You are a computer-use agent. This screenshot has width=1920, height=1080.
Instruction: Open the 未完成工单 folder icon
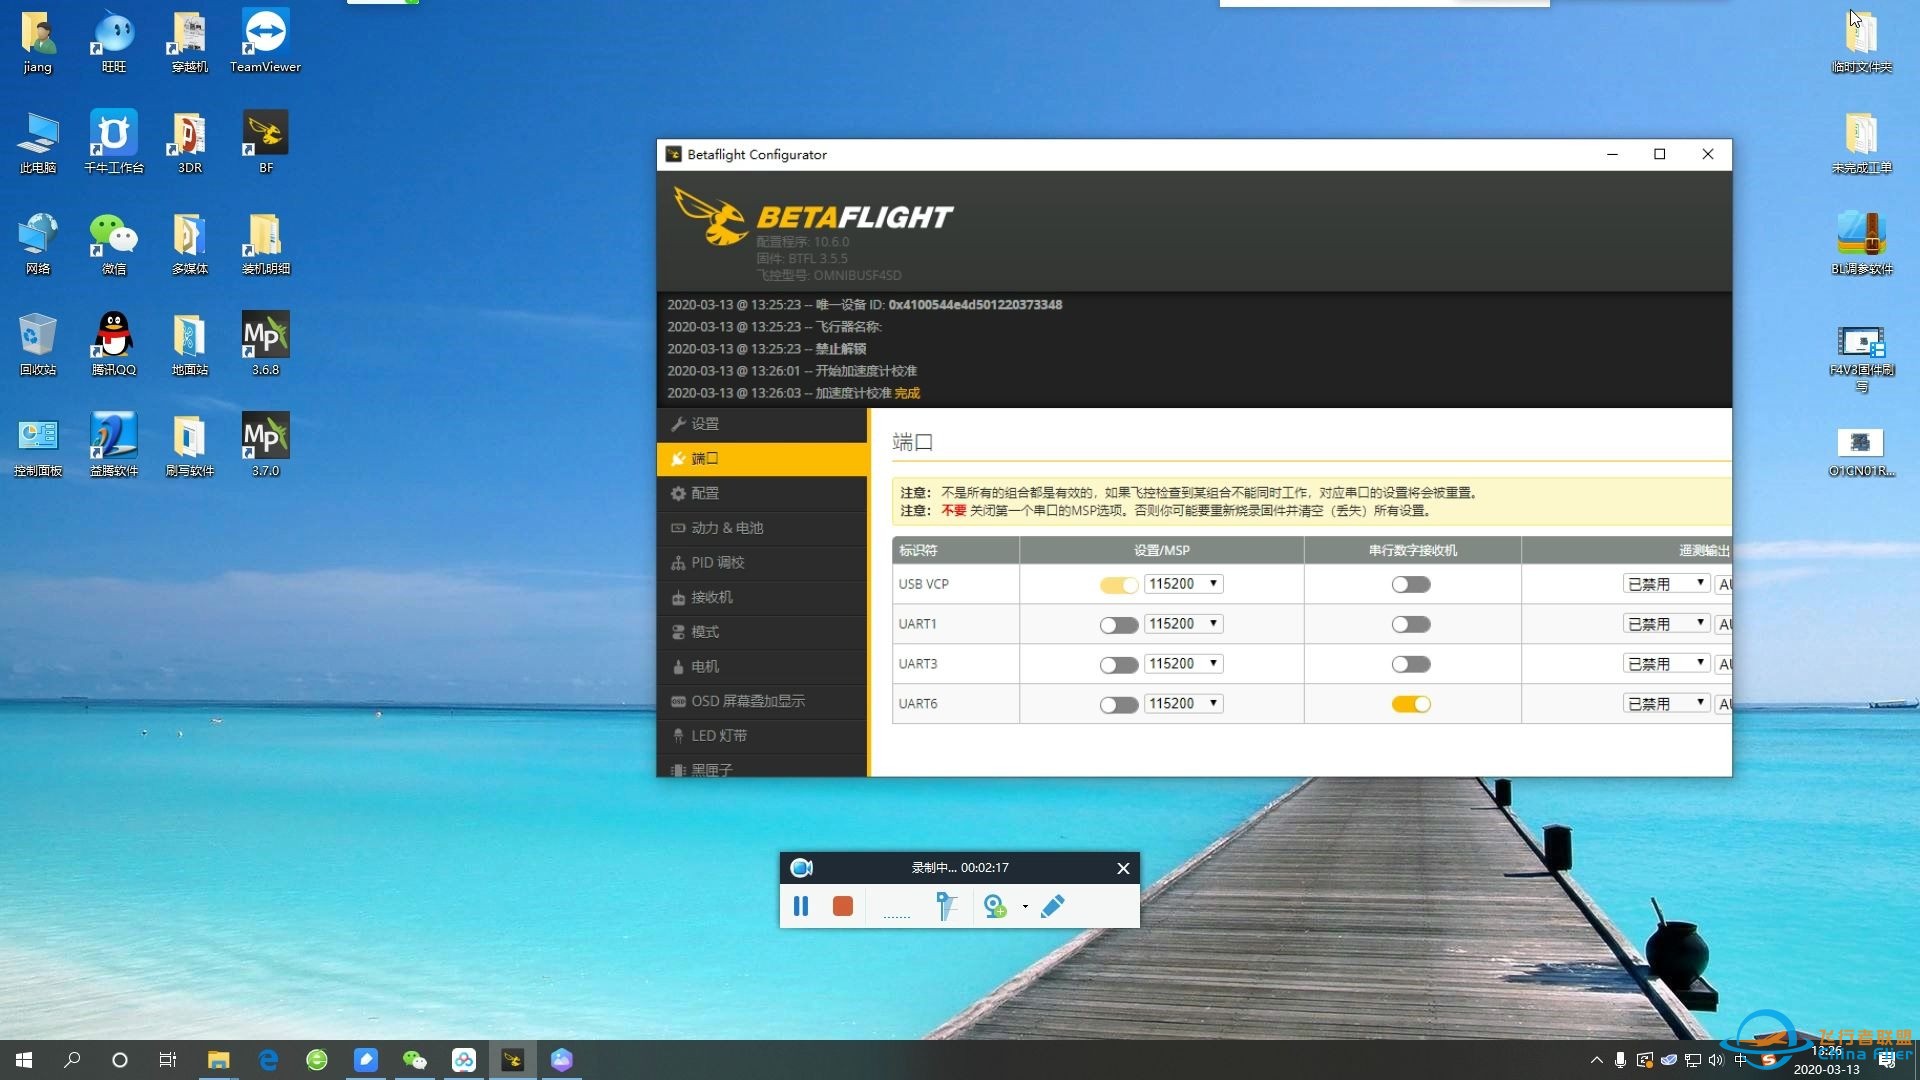[1862, 142]
